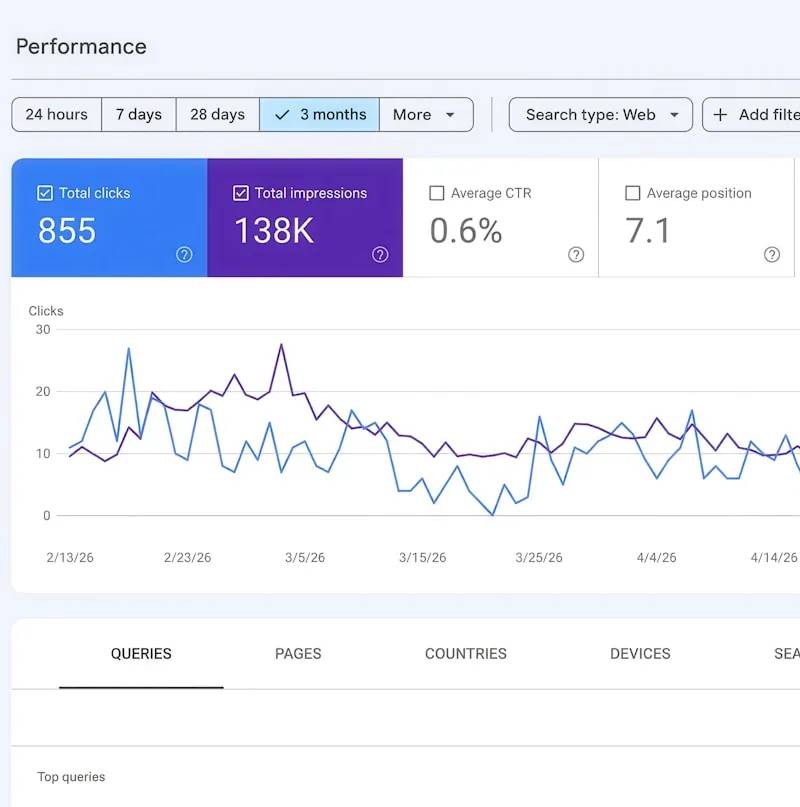Click the Performance page heading
The width and height of the screenshot is (800, 807).
[81, 46]
